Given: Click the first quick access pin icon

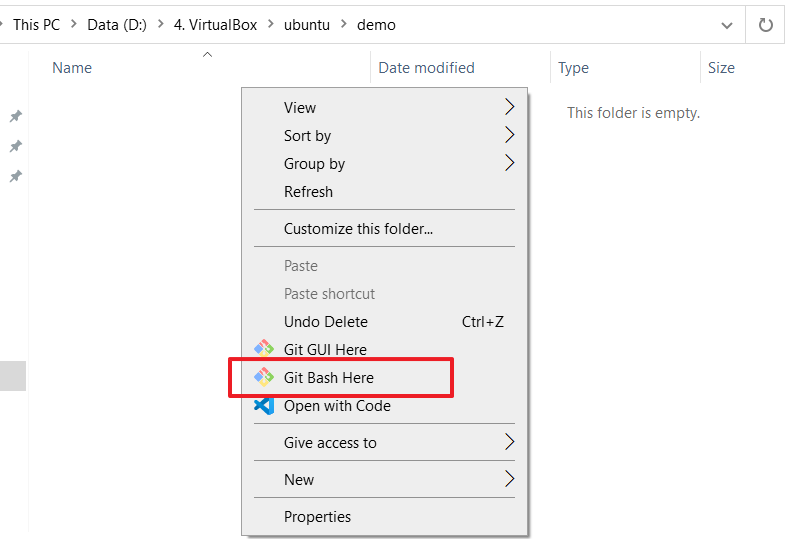Looking at the screenshot, I should [15, 116].
